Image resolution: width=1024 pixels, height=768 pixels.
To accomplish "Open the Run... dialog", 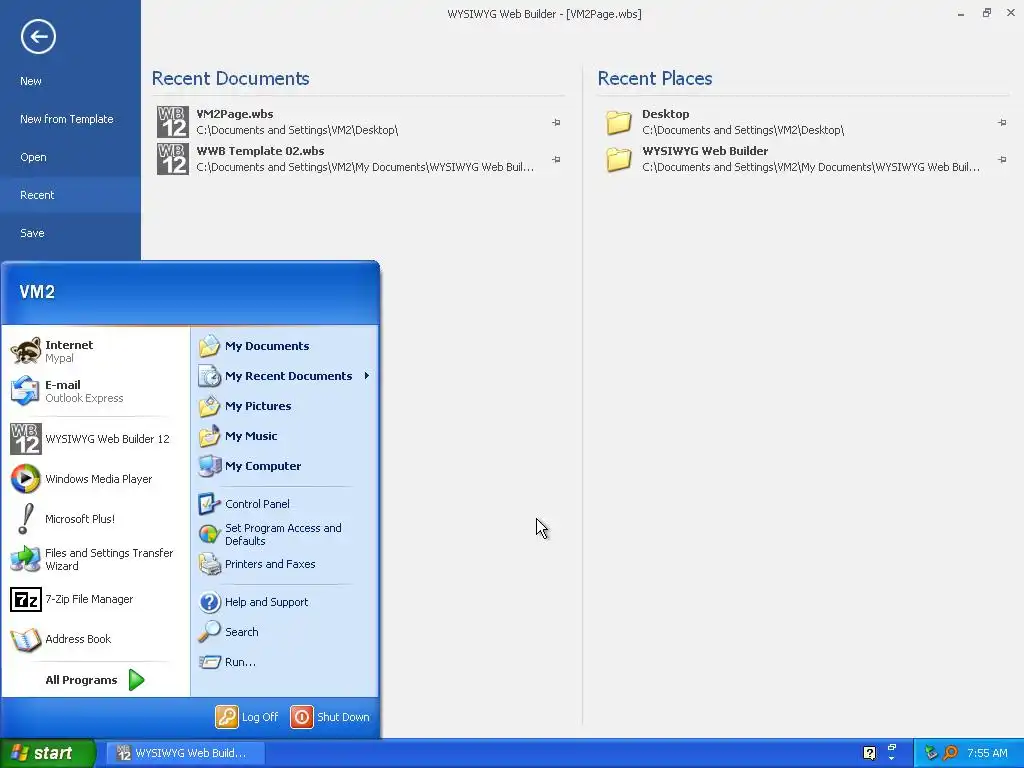I will pyautogui.click(x=285, y=662).
